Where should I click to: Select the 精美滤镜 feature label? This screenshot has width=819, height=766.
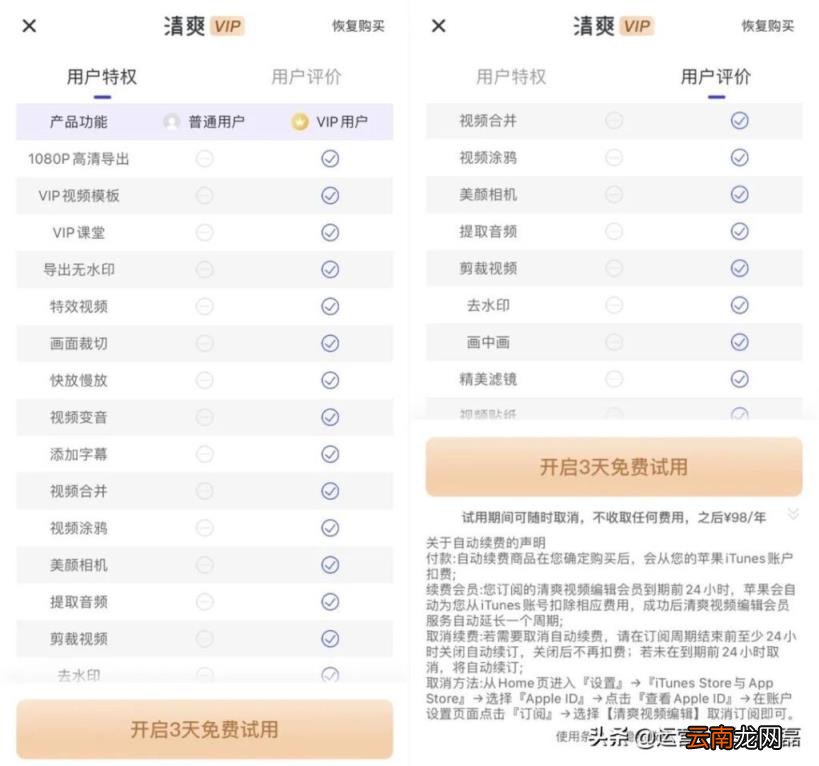click(488, 379)
